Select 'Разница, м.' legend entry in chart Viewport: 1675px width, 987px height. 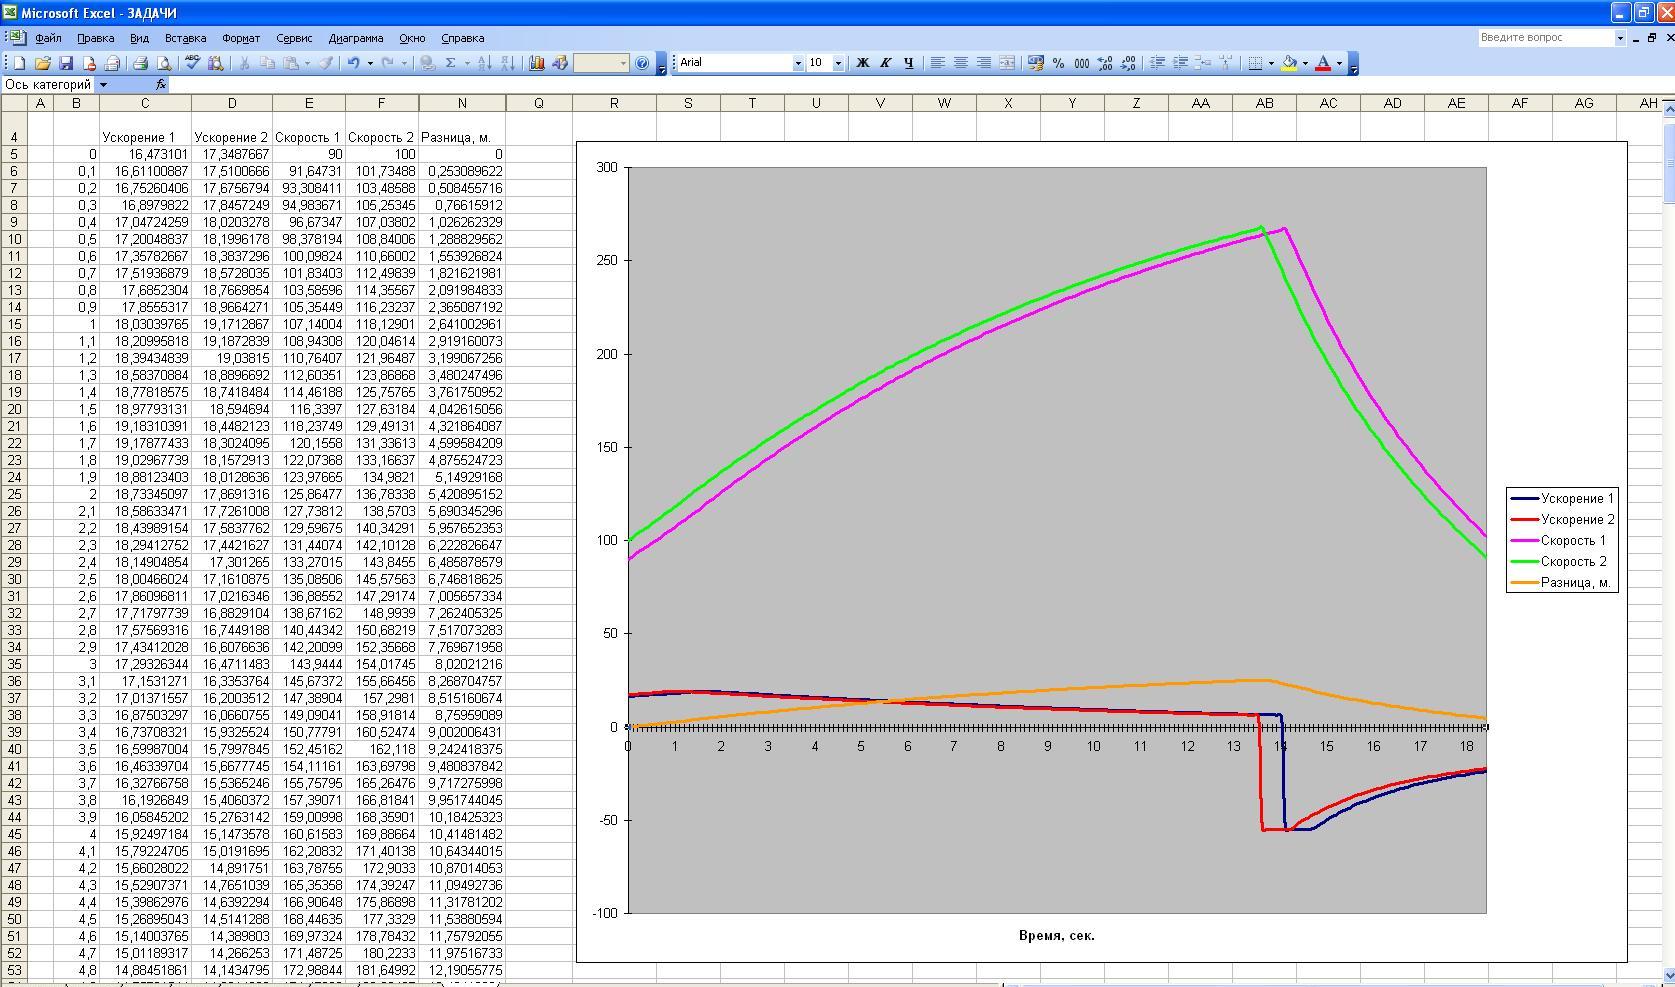[x=1561, y=582]
